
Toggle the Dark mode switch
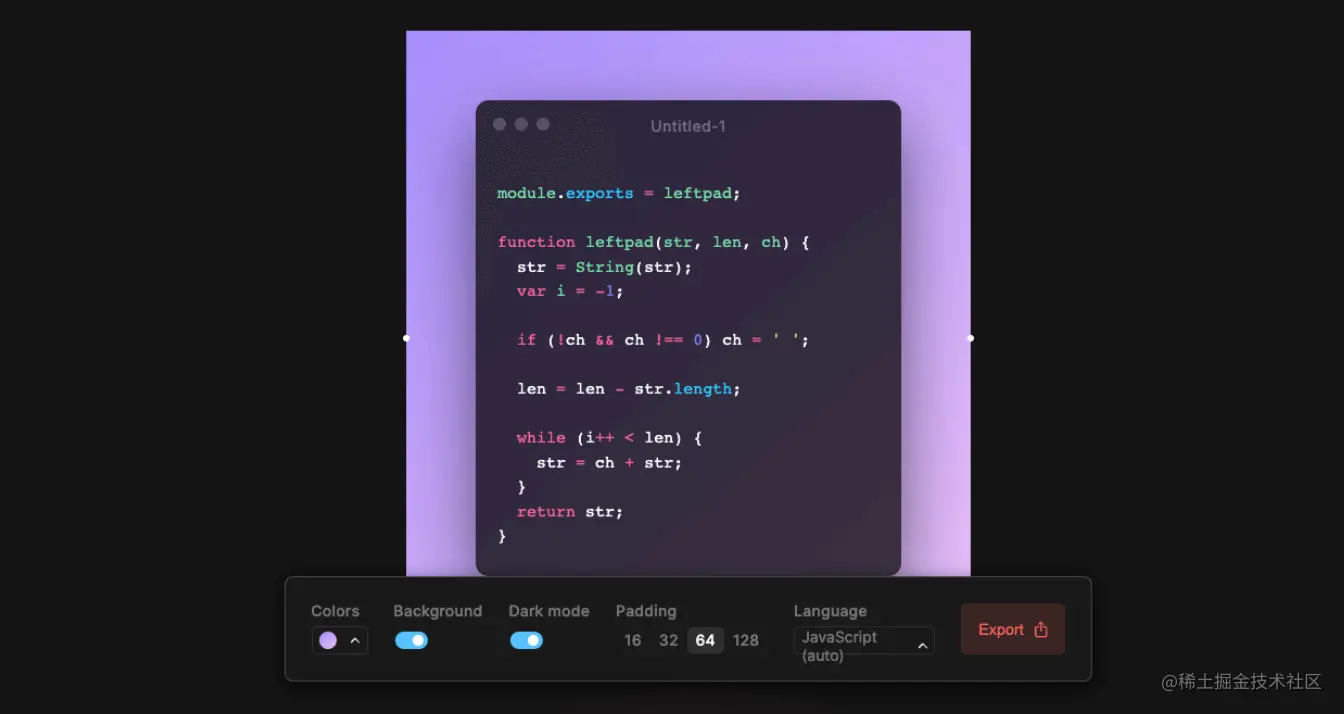(526, 640)
